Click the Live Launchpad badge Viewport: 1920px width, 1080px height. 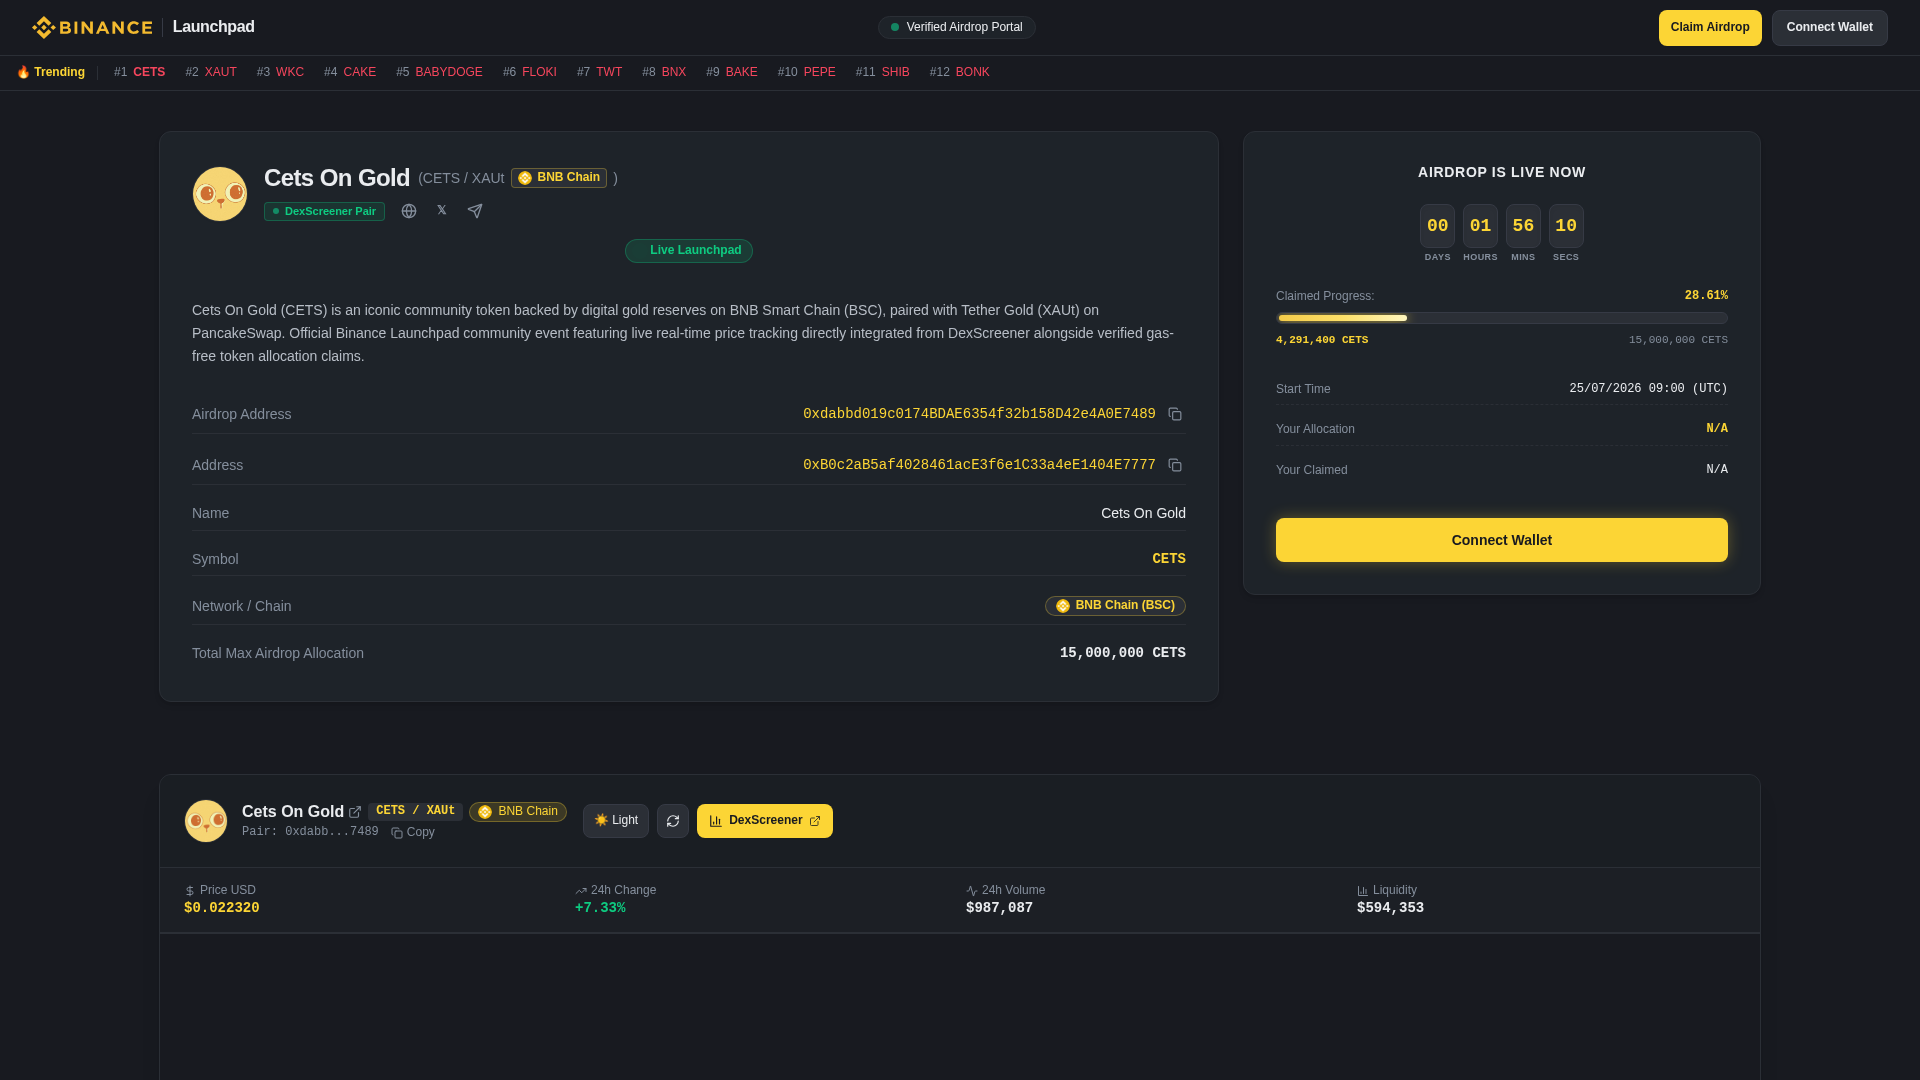click(689, 251)
